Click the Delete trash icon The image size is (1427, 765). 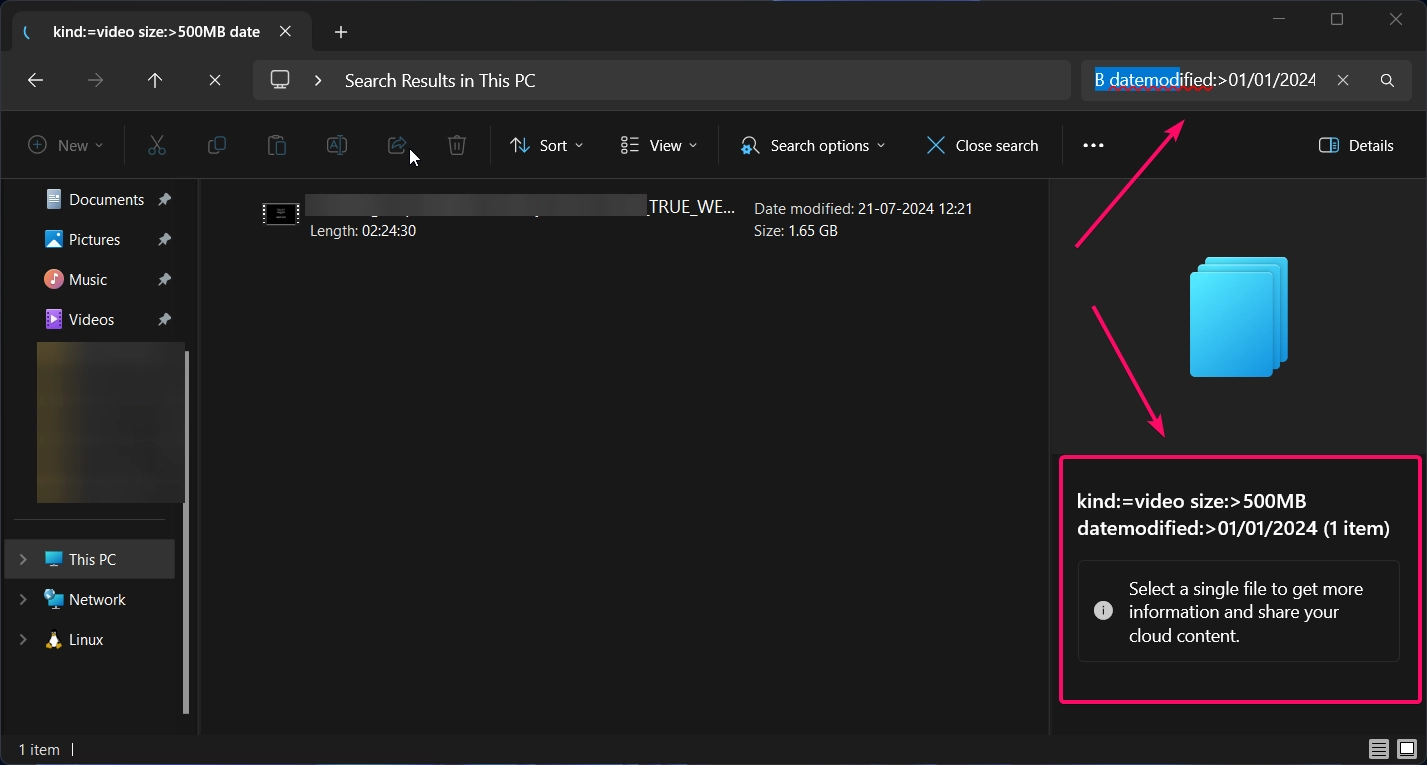pyautogui.click(x=457, y=146)
